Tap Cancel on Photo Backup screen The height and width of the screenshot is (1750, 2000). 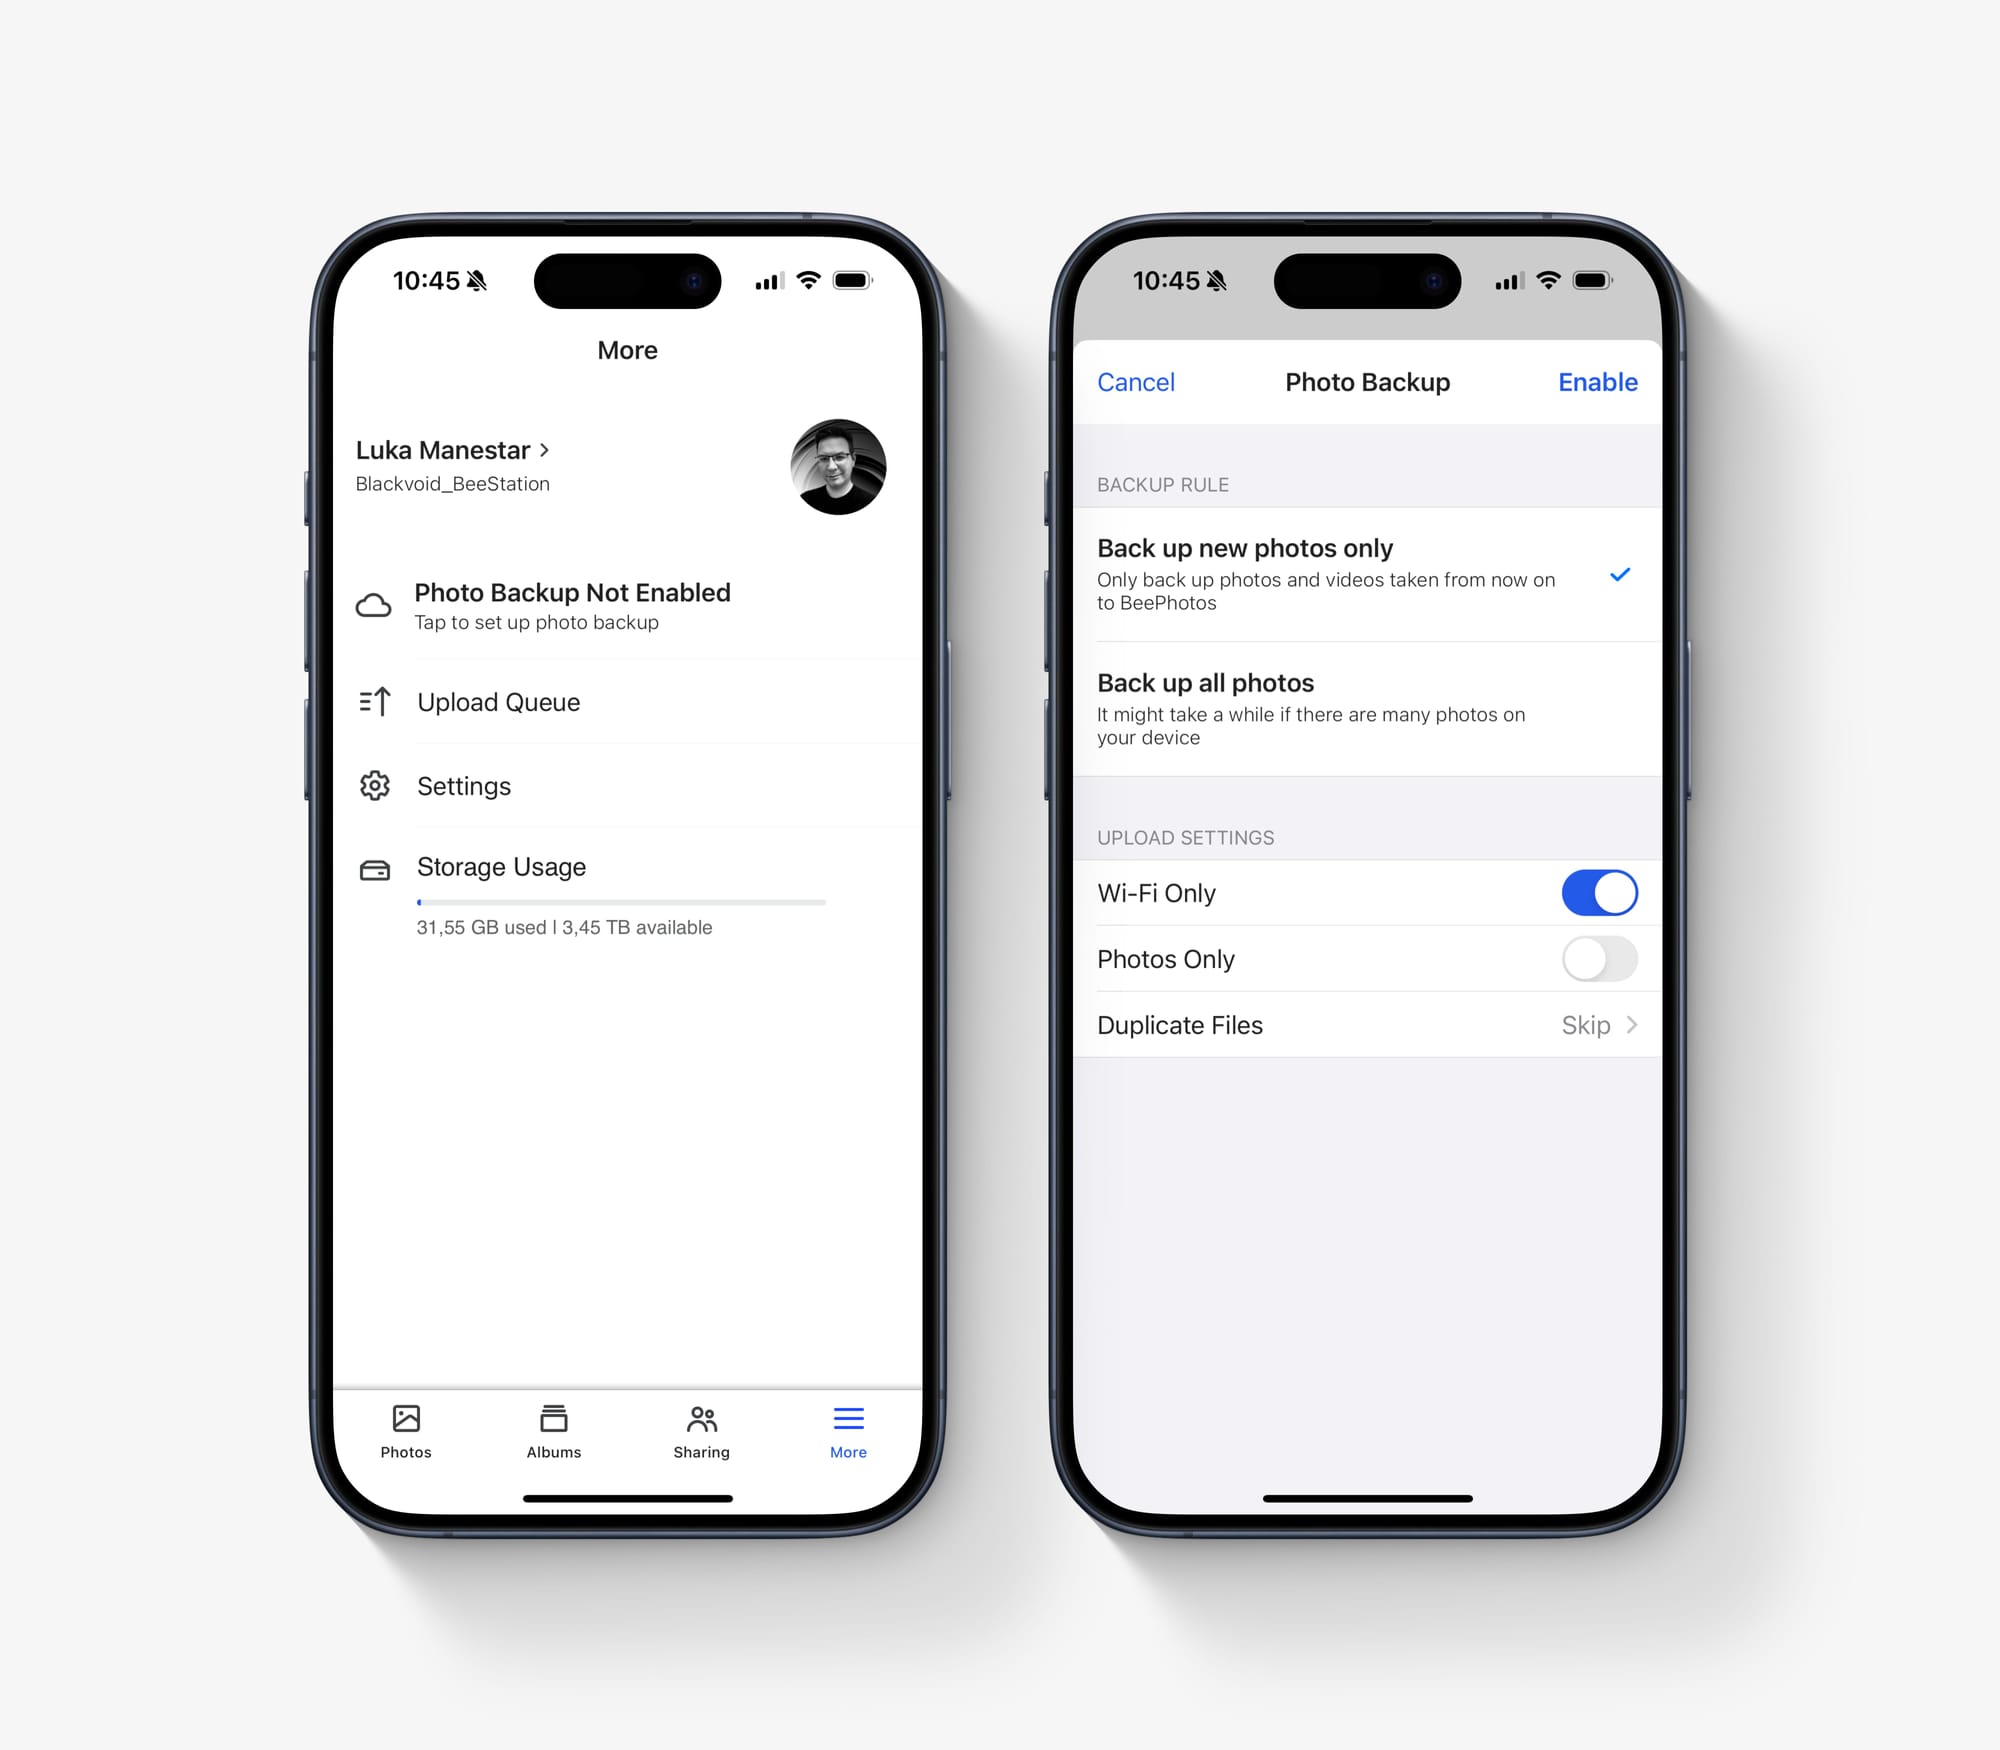pyautogui.click(x=1139, y=379)
